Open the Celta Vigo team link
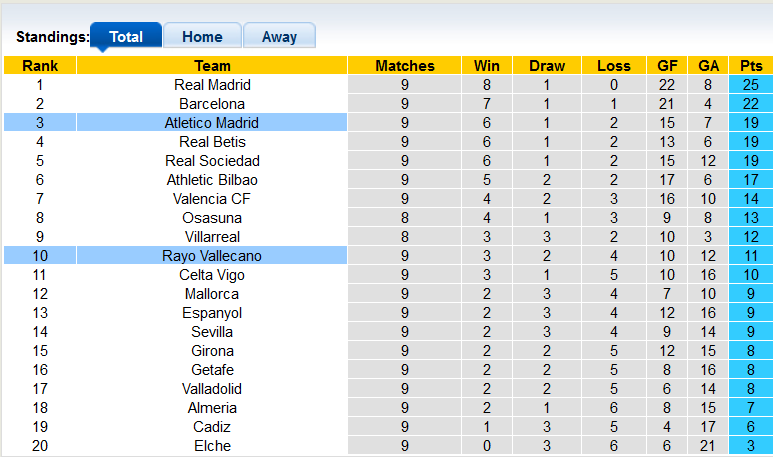Image resolution: width=773 pixels, height=457 pixels. pos(212,275)
